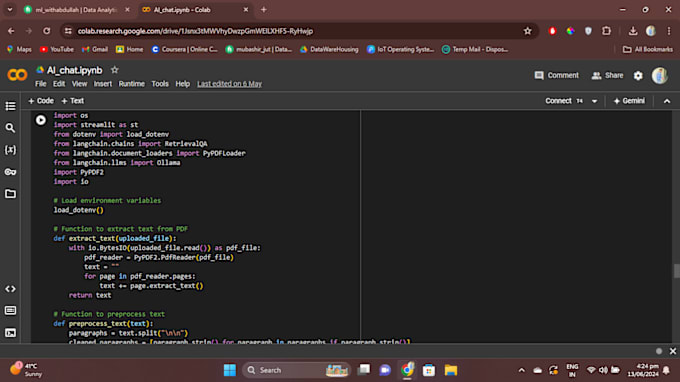This screenshot has height=382, width=680.
Task: Expand the Connect options dropdown arrow
Action: point(595,101)
